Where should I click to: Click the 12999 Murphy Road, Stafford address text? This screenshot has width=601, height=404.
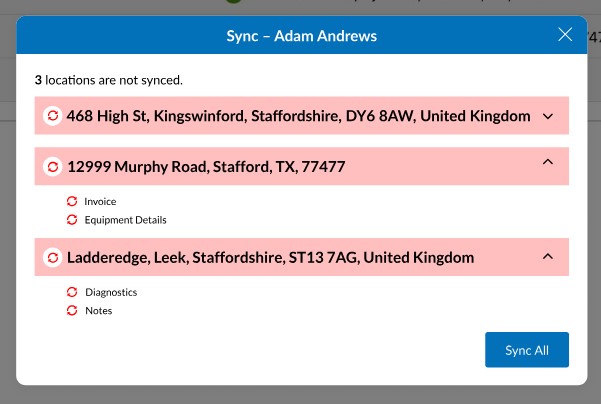click(206, 167)
